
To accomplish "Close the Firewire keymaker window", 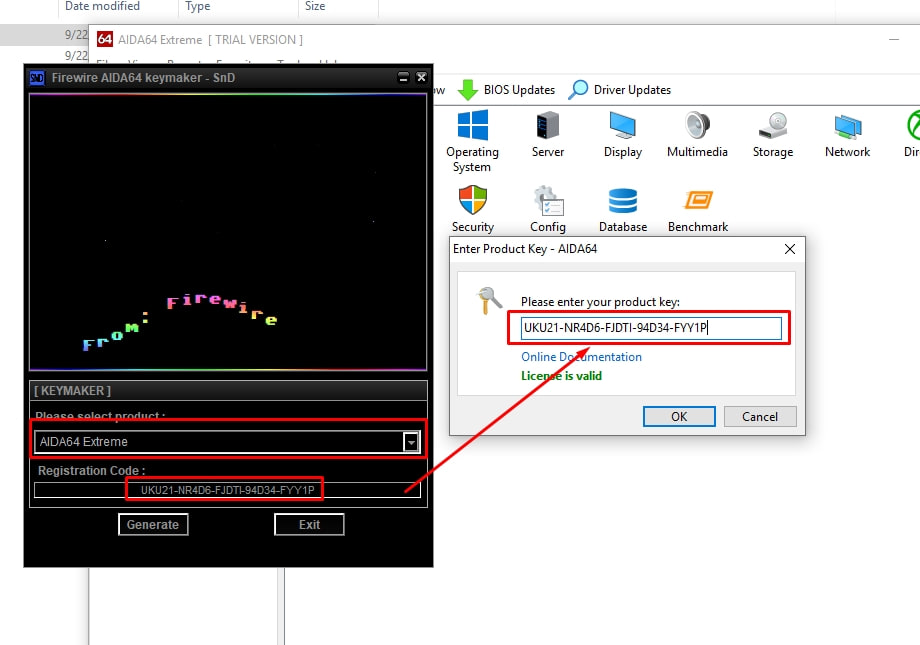I will point(421,77).
